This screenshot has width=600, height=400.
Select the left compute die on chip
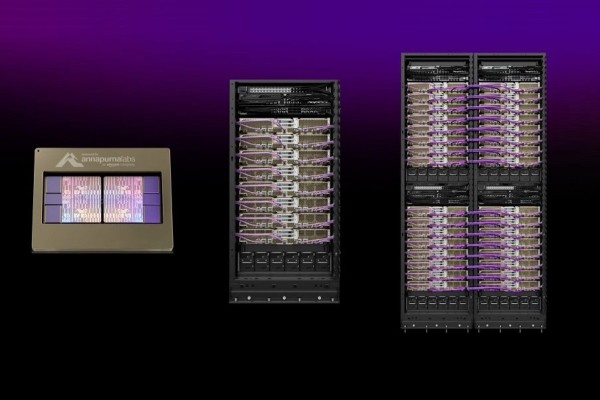[82, 197]
